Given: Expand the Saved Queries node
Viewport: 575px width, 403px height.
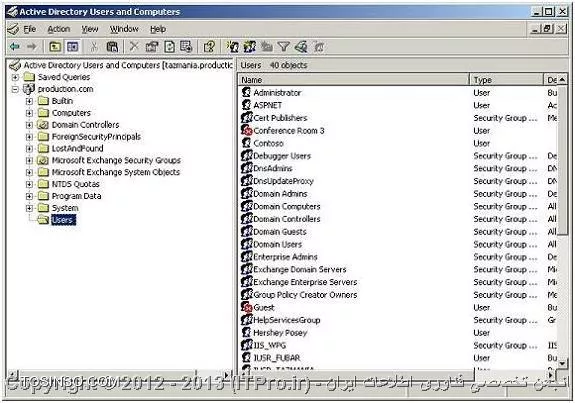Looking at the screenshot, I should pos(15,77).
